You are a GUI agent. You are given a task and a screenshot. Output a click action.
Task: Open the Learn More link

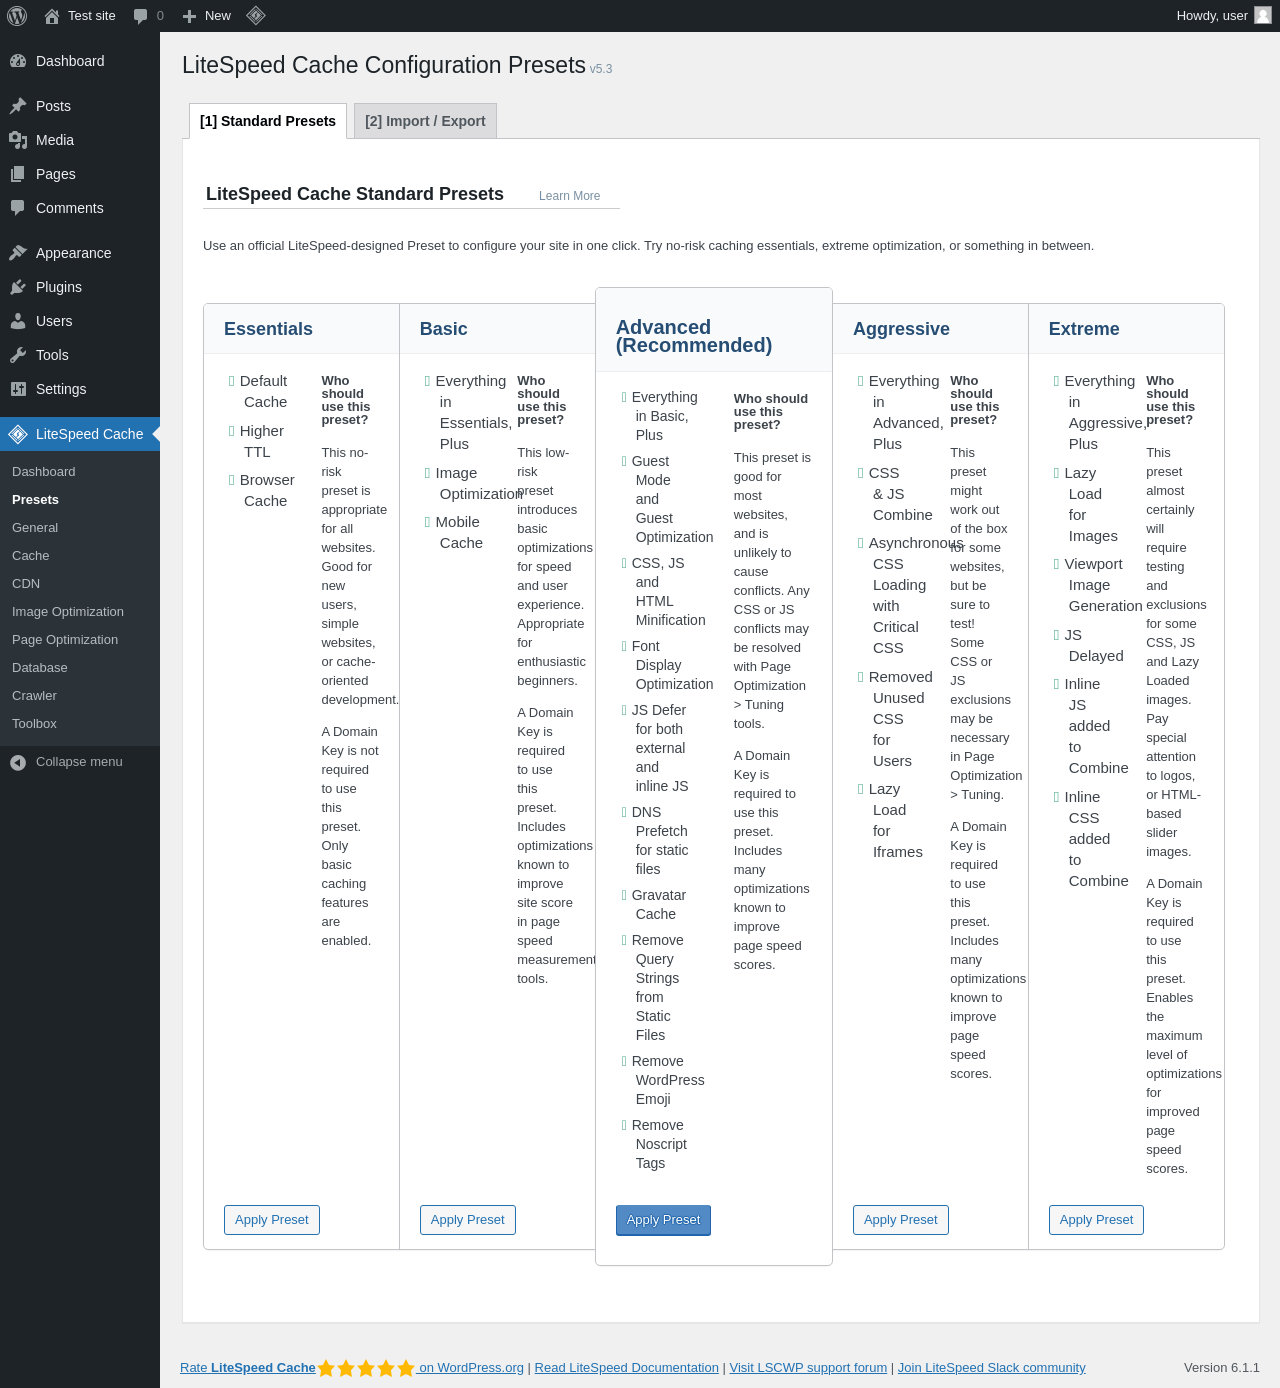(x=570, y=196)
